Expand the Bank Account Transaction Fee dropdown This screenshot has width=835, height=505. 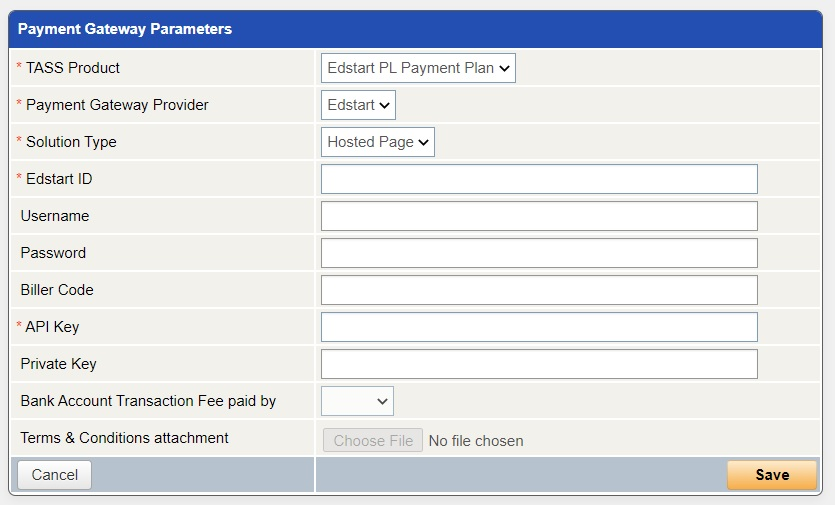pos(357,401)
